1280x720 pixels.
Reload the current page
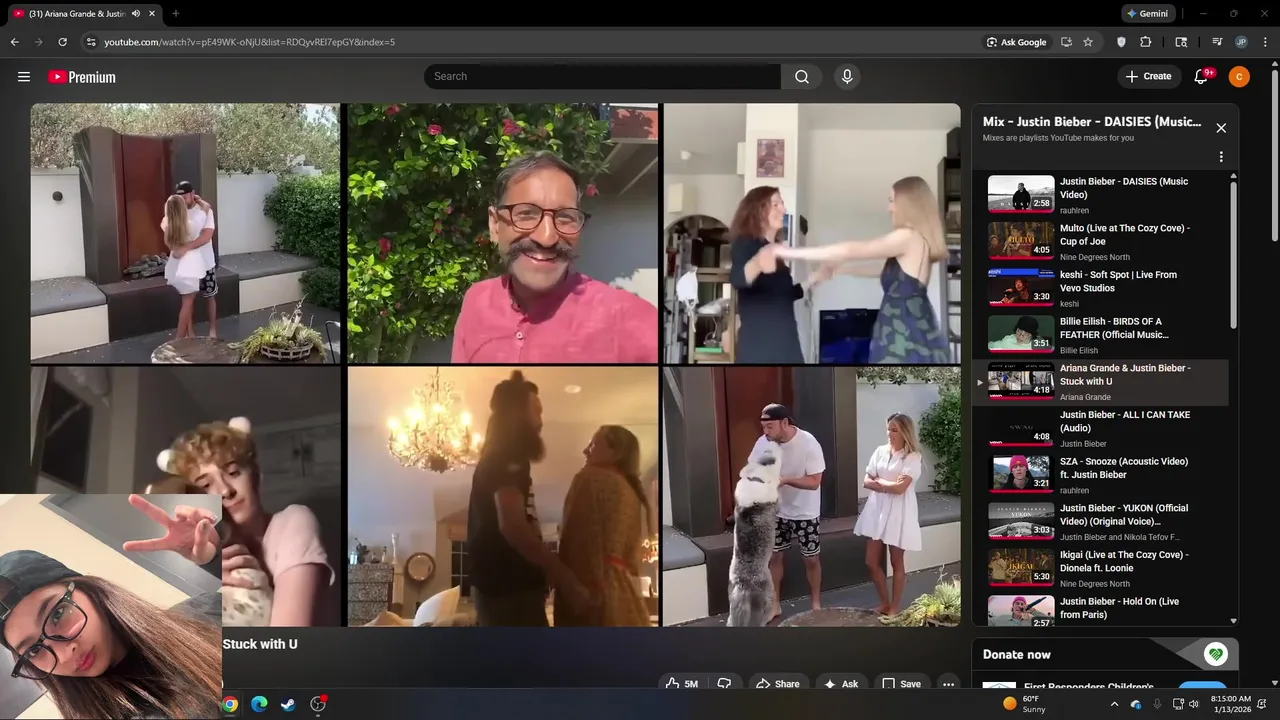(62, 42)
